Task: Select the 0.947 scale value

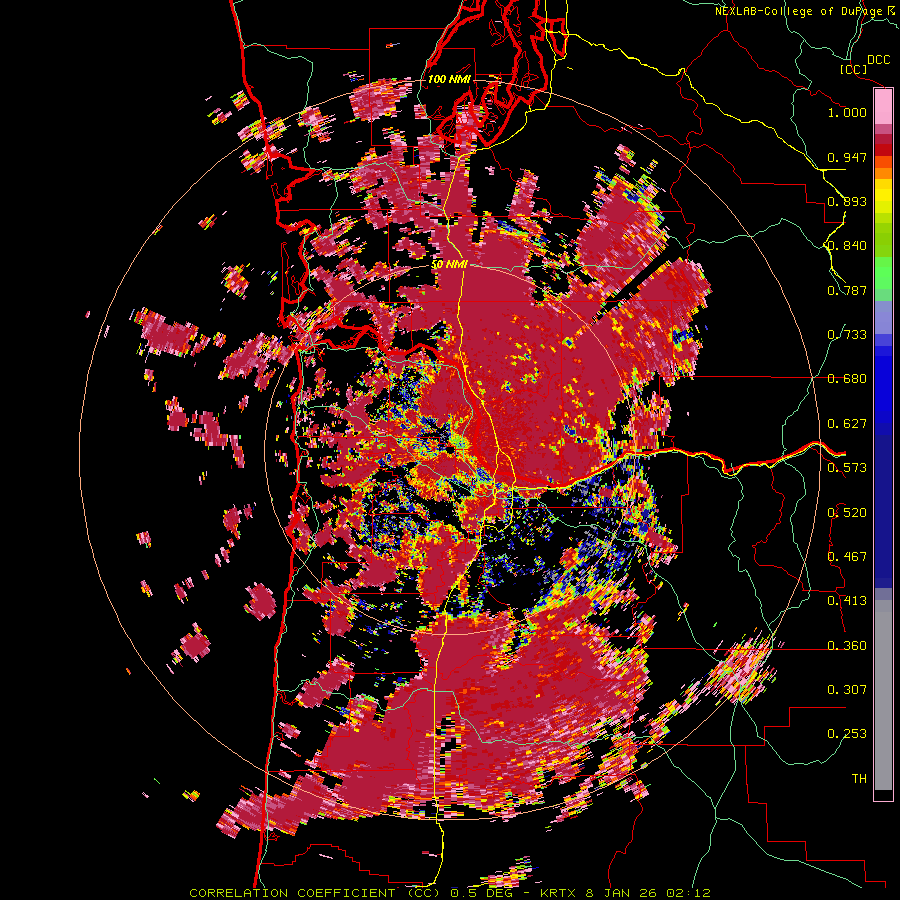Action: click(847, 157)
